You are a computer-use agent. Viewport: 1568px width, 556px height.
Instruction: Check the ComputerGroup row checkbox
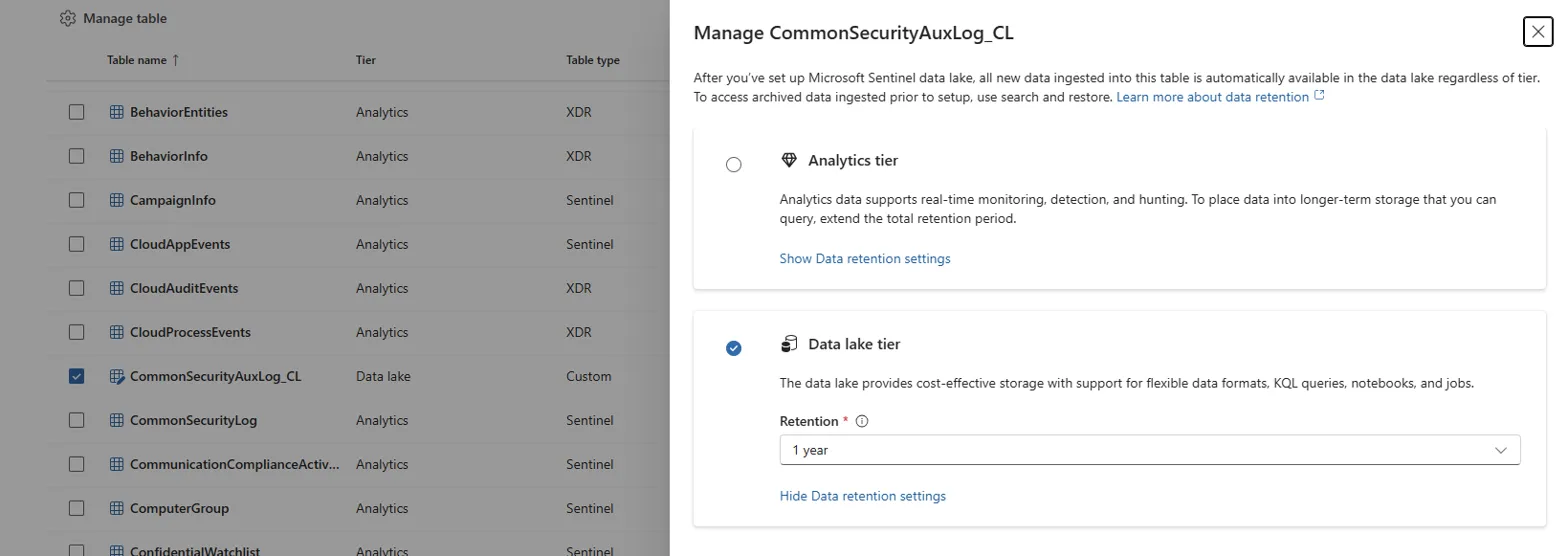click(x=77, y=508)
